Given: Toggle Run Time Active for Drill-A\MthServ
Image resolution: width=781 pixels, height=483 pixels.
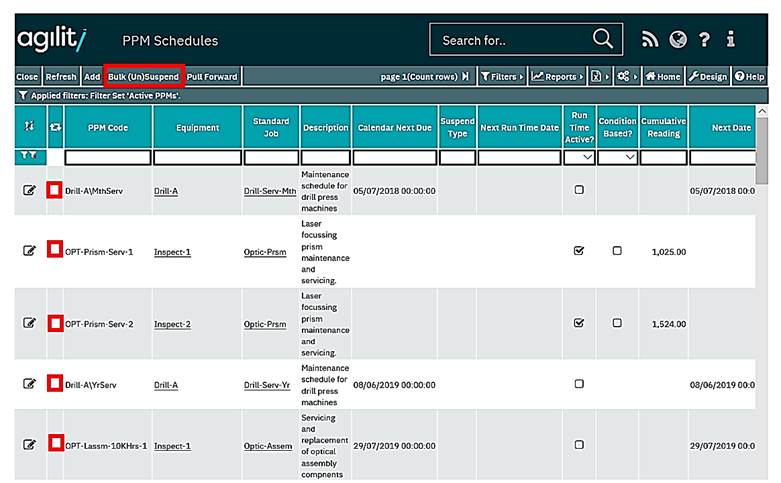Looking at the screenshot, I should (579, 190).
